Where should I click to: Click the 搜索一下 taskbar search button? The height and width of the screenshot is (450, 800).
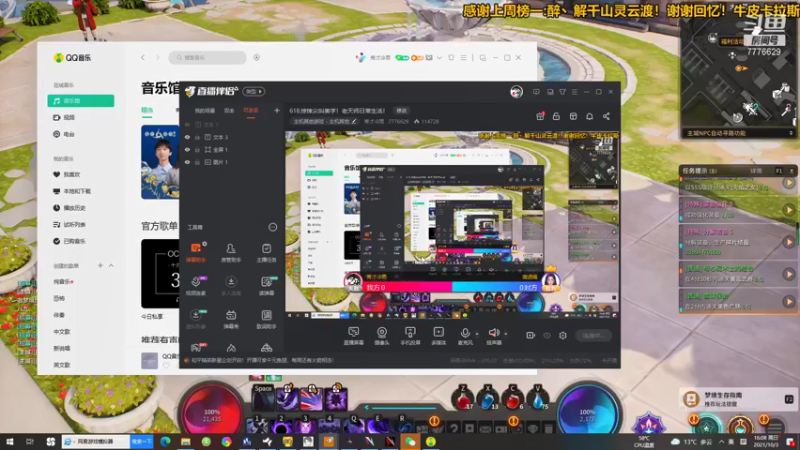coord(142,441)
